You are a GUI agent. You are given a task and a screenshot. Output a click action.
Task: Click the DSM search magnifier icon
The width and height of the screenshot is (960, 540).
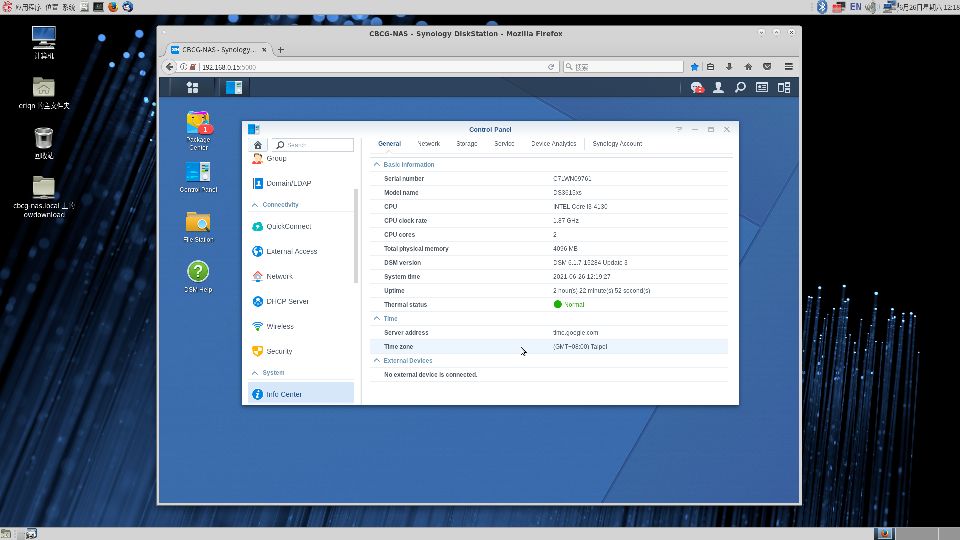[740, 88]
